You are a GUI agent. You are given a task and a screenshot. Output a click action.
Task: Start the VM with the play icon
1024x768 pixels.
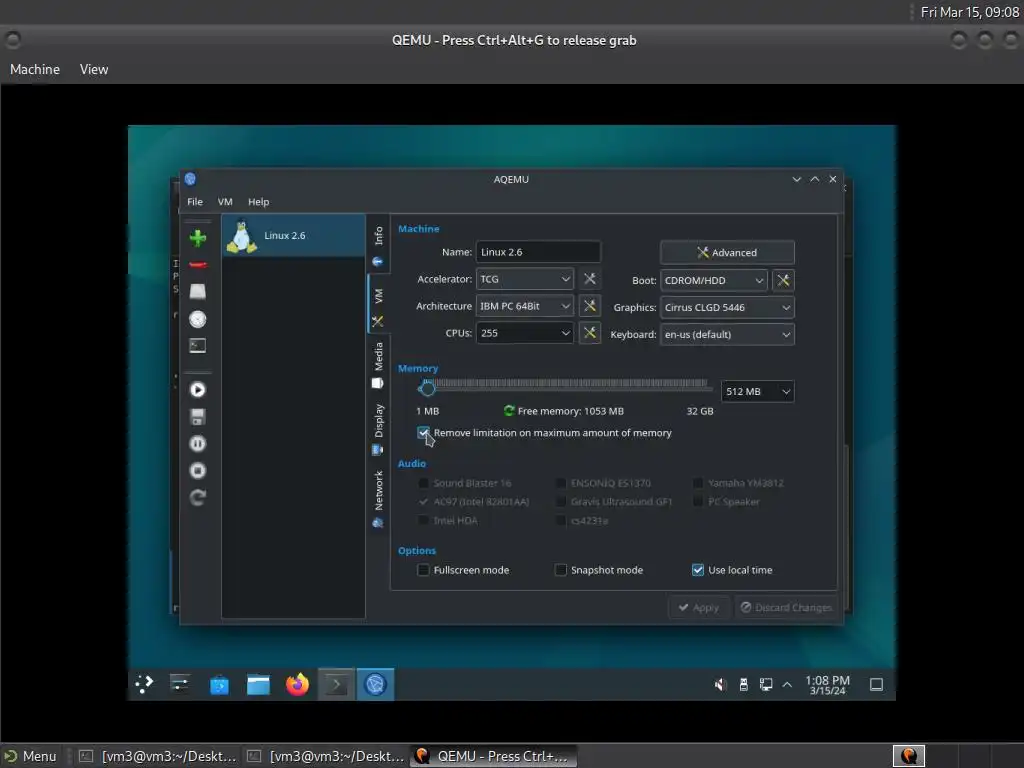click(x=198, y=390)
